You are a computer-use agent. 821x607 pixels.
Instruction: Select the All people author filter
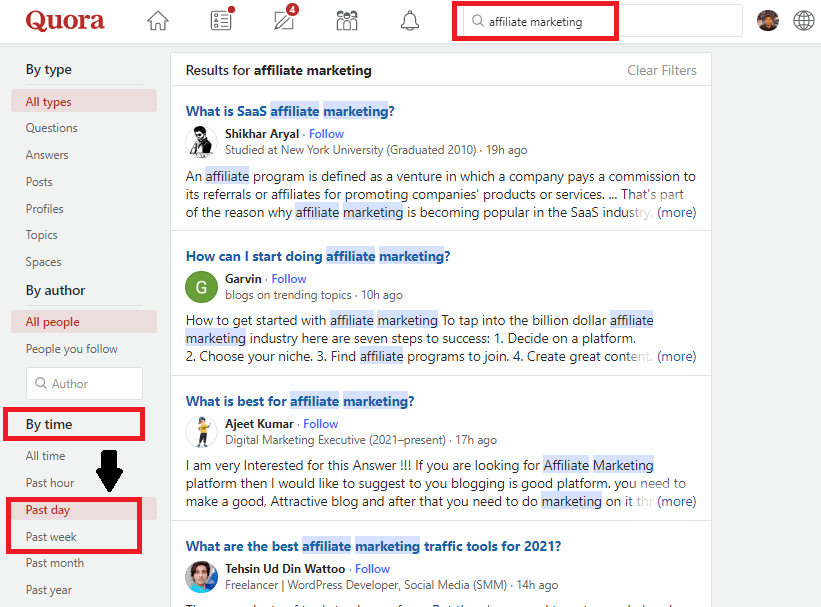(84, 322)
